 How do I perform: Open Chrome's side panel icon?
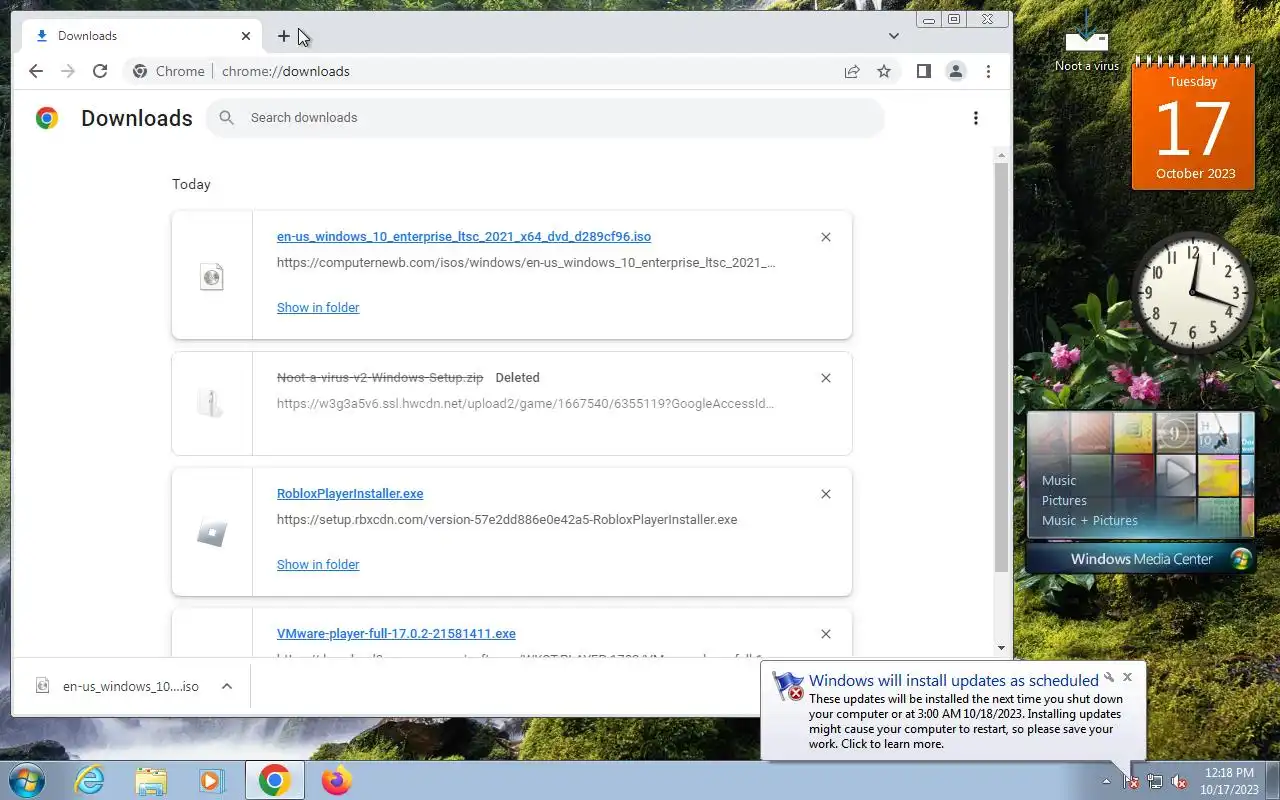click(924, 71)
